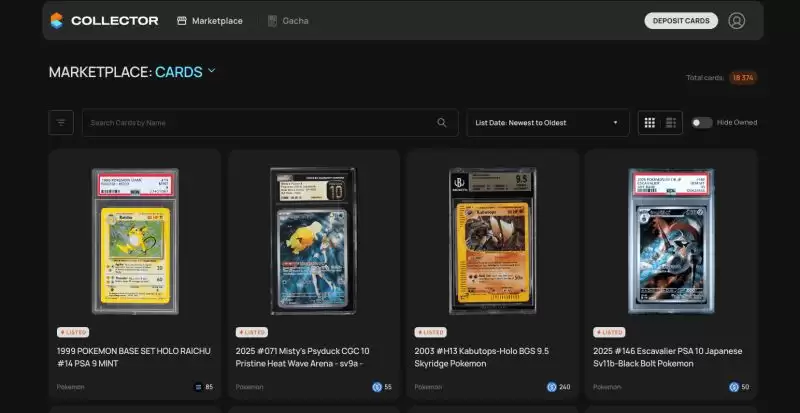Screen dimensions: 800x413
Task: Focus the Search Cards by Name field
Action: (x=270, y=123)
